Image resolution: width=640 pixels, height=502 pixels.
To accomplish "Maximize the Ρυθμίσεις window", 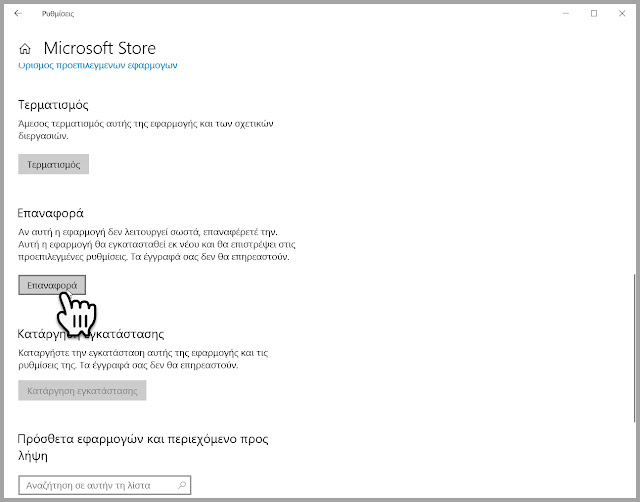I will tap(594, 13).
